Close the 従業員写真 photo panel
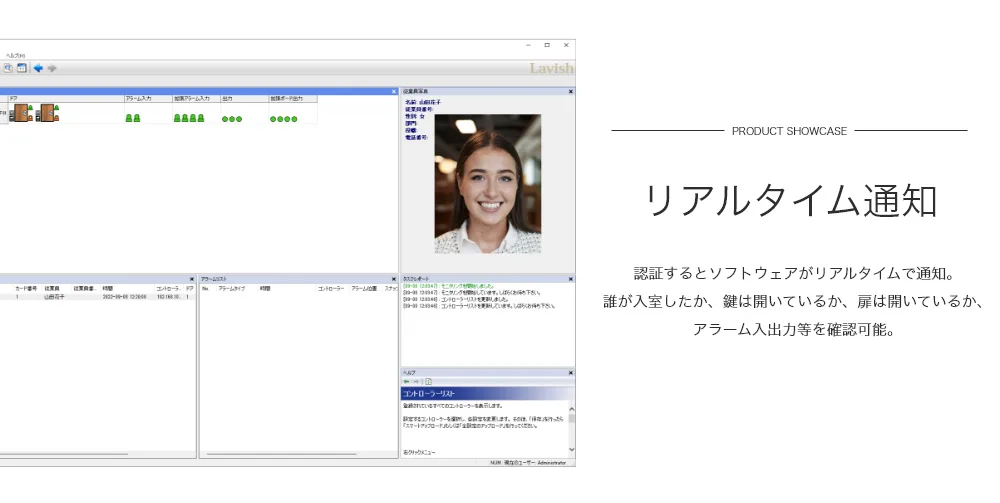The image size is (1000, 503). pos(570,92)
